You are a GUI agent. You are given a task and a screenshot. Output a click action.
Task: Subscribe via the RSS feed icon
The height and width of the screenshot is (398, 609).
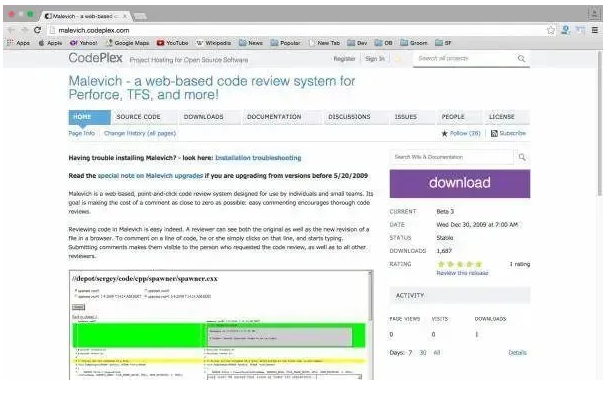494,134
